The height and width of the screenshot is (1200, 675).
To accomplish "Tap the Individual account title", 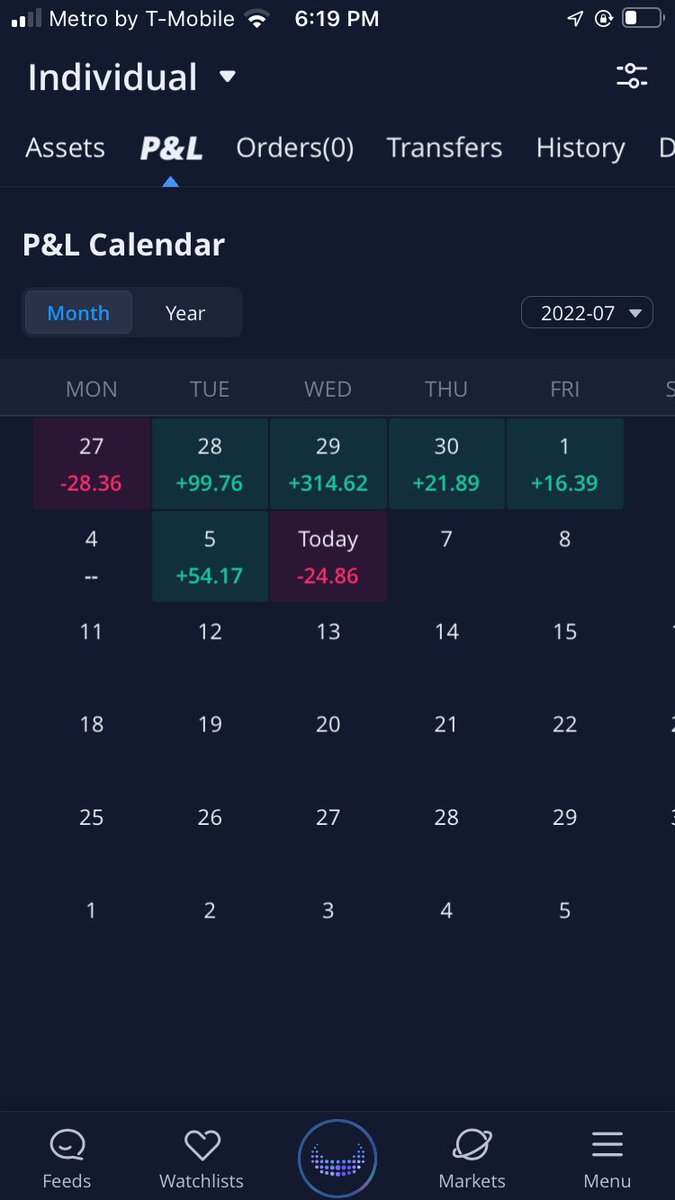I will point(112,77).
